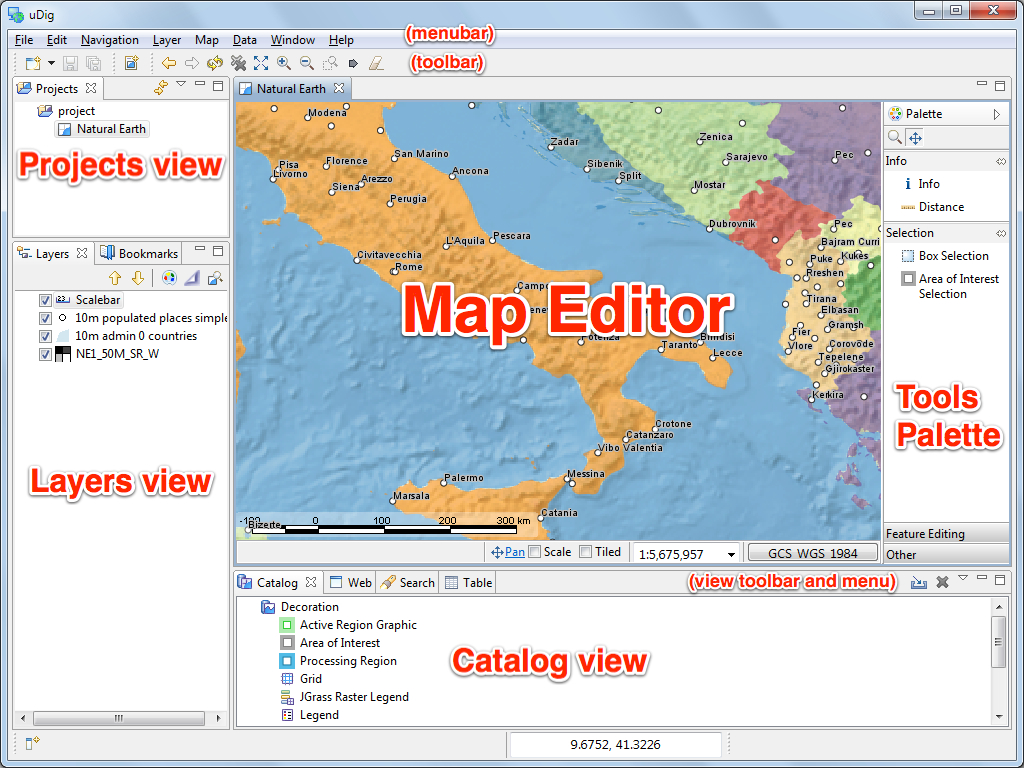Click the Pan link below the map
This screenshot has height=768, width=1024.
(x=515, y=552)
